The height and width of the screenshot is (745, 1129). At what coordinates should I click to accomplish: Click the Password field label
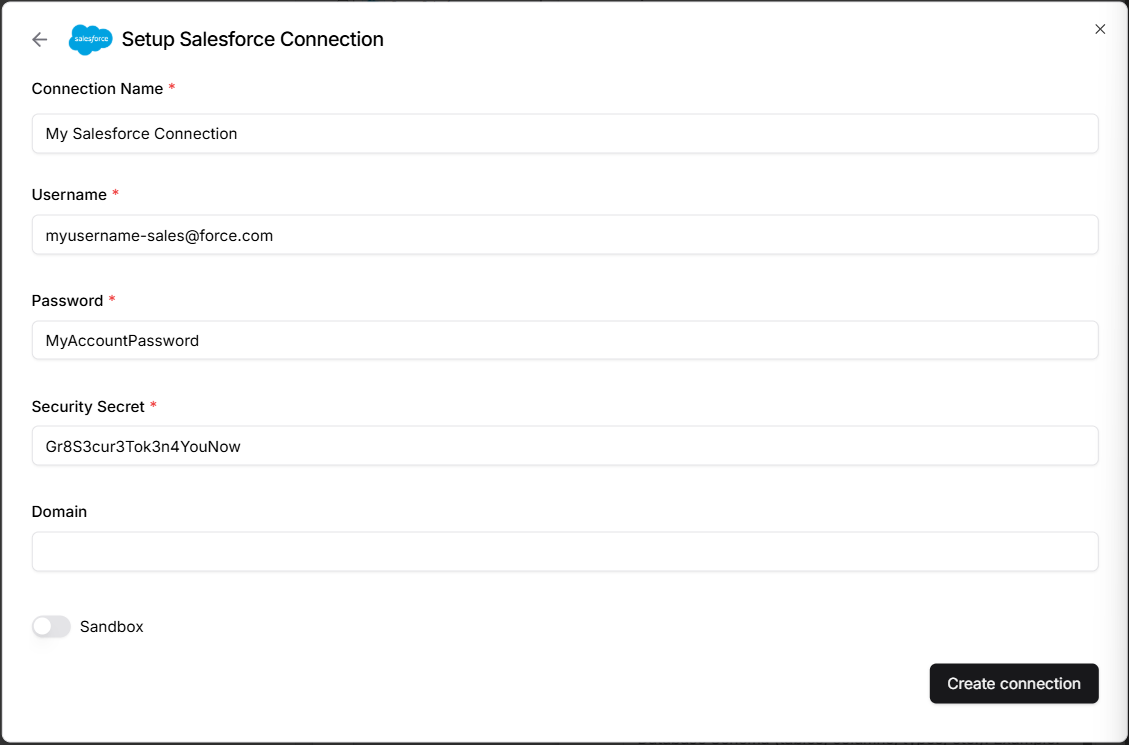pos(67,301)
